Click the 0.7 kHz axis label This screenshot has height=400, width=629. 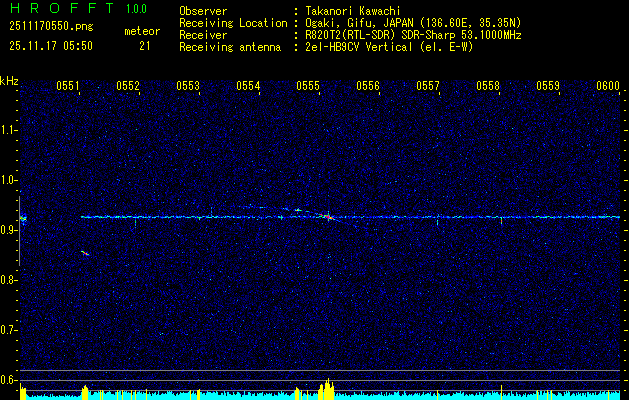(x=8, y=330)
